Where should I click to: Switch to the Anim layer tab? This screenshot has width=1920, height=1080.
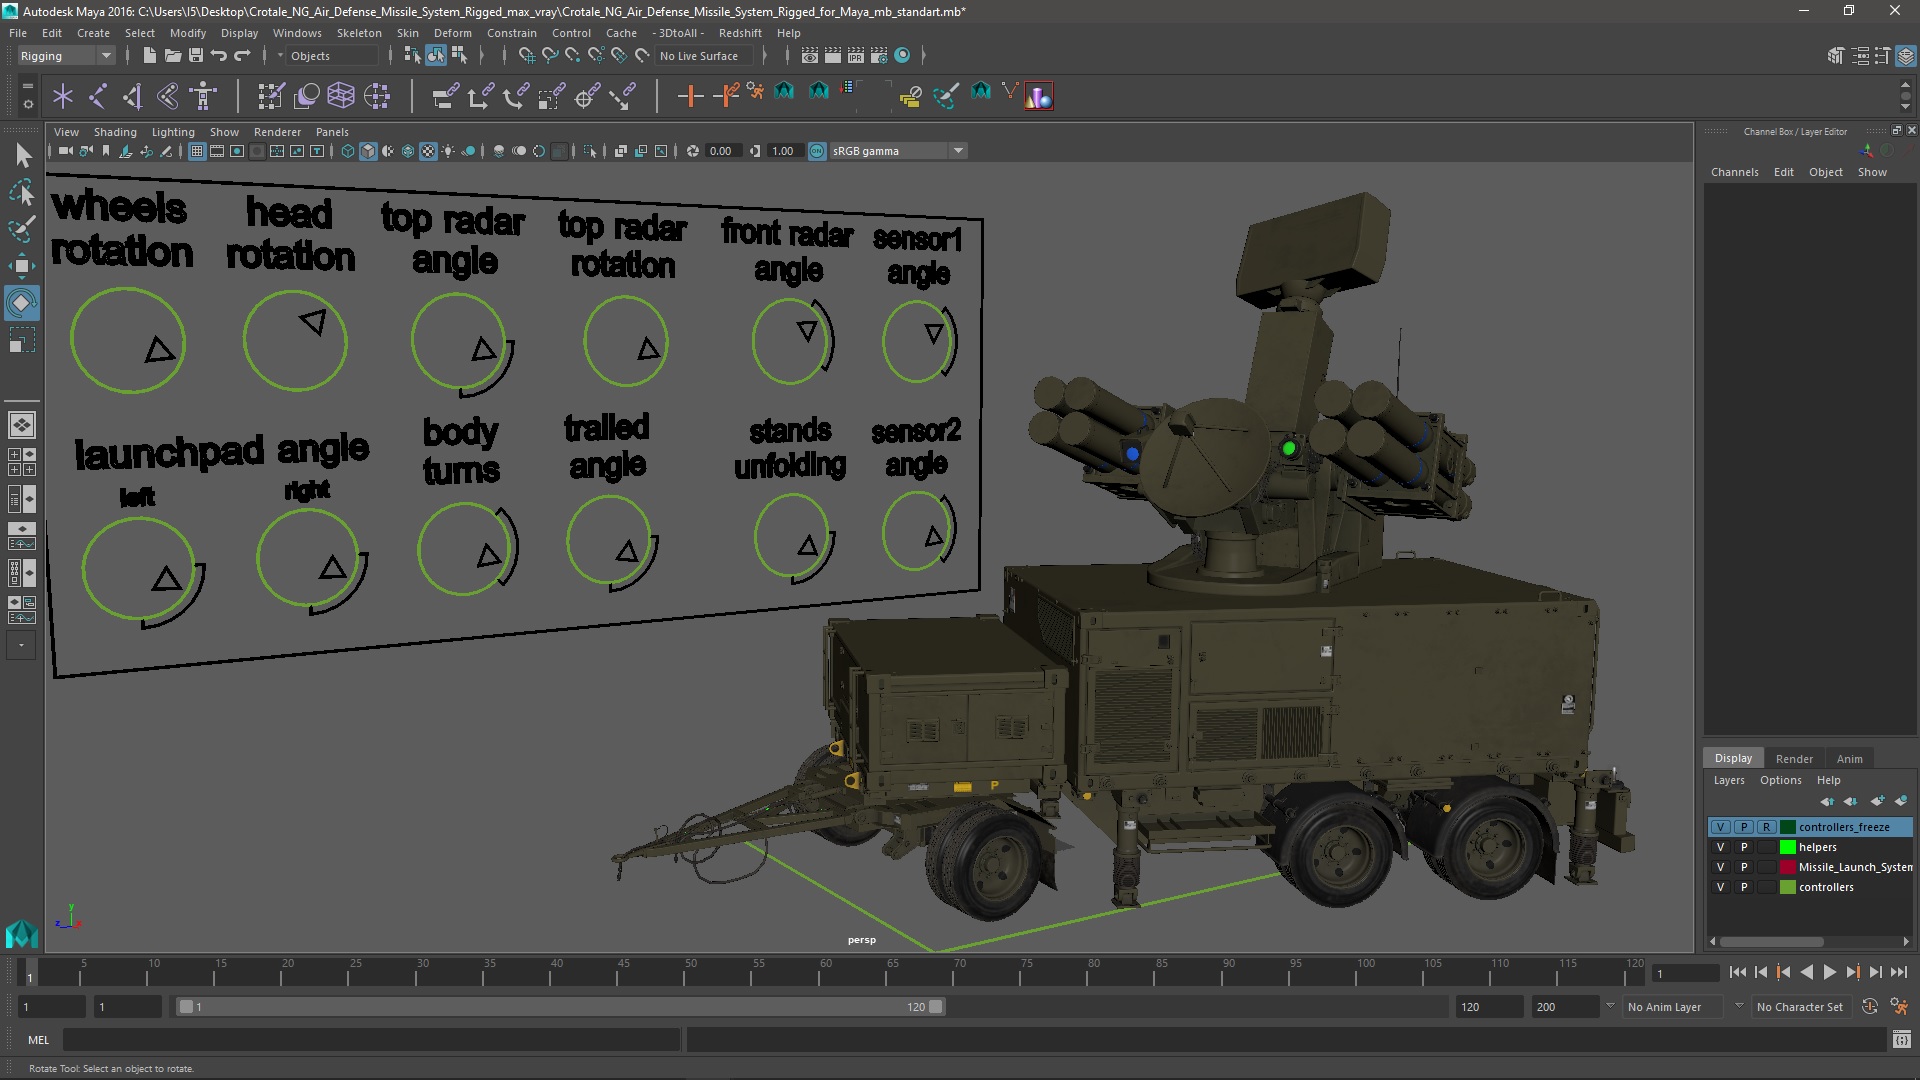point(1850,759)
